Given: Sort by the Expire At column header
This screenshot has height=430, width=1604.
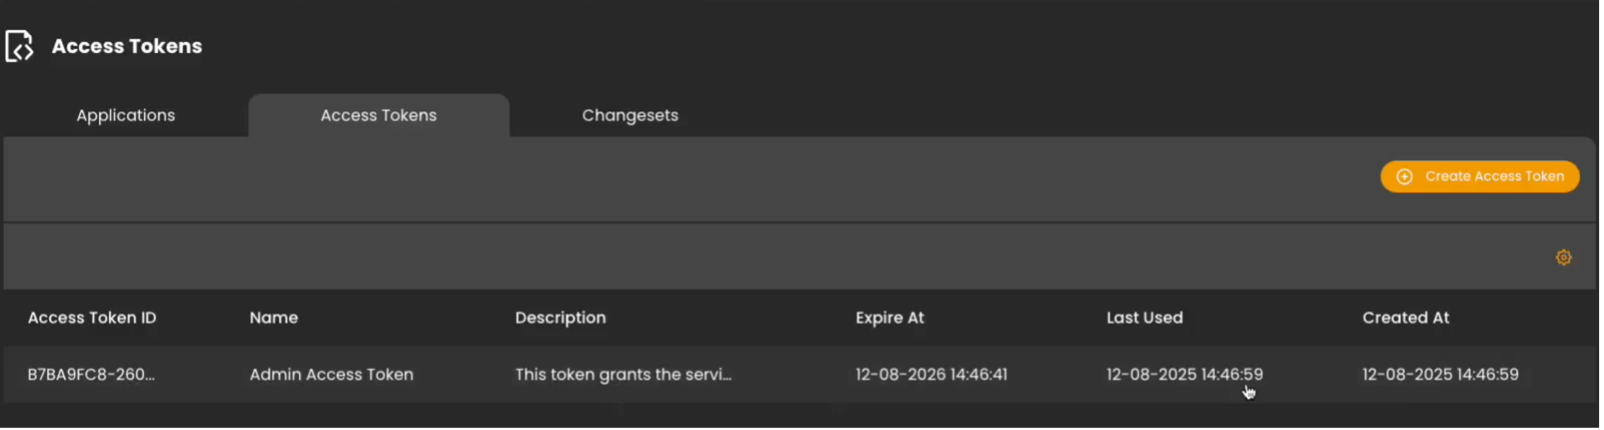Looking at the screenshot, I should [889, 318].
